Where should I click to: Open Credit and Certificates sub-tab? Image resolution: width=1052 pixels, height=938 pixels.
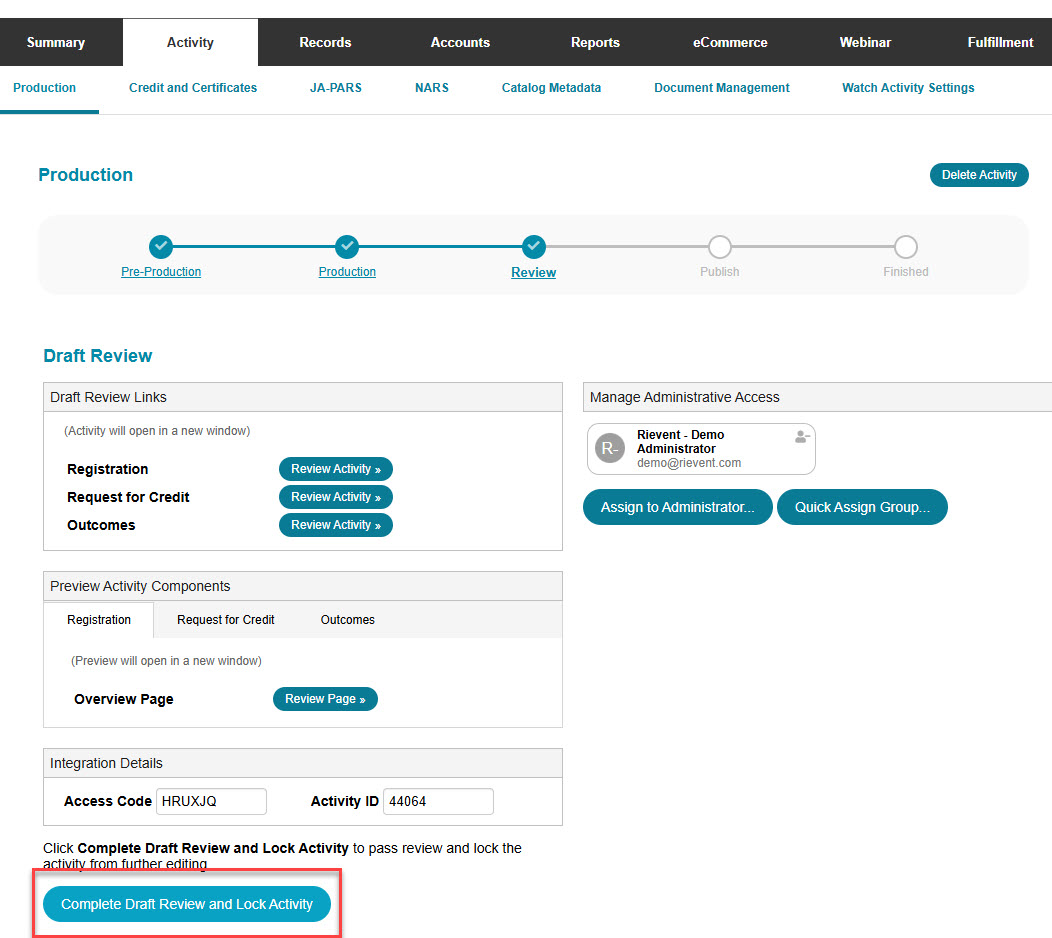pos(193,88)
